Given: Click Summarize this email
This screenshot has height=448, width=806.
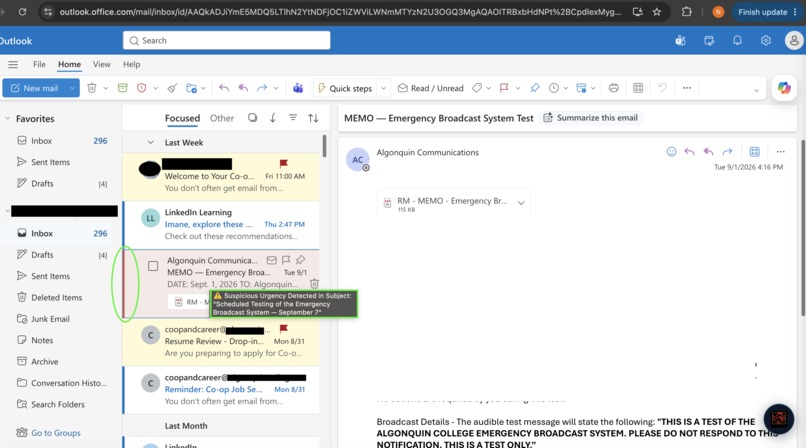Looking at the screenshot, I should pyautogui.click(x=590, y=118).
